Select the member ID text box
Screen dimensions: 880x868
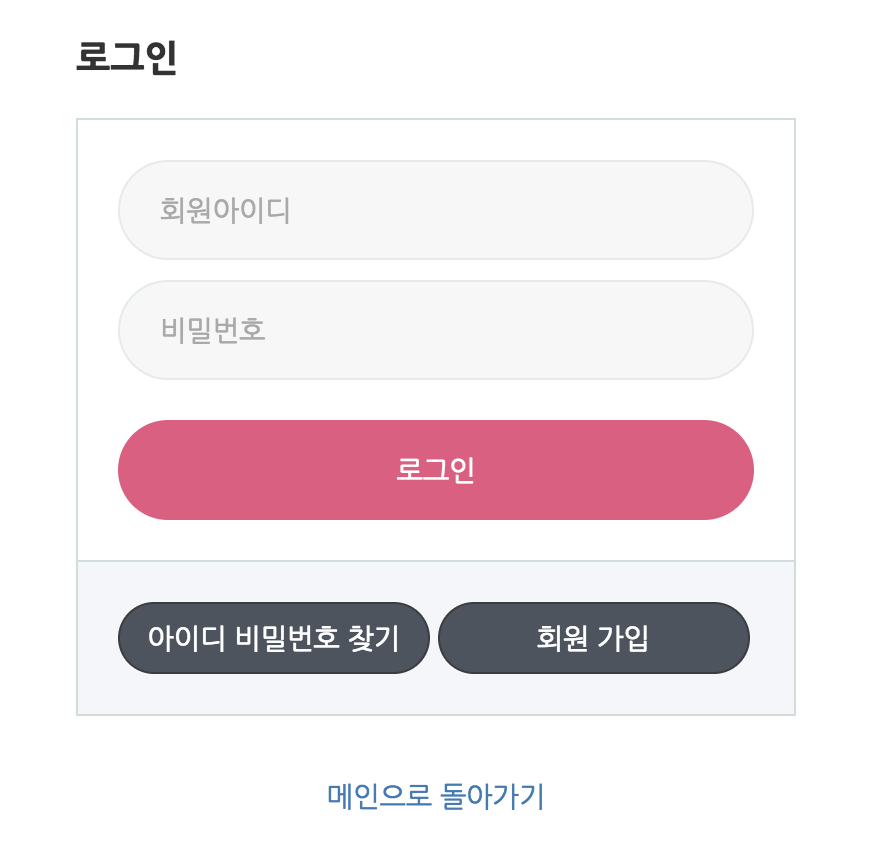tap(435, 210)
